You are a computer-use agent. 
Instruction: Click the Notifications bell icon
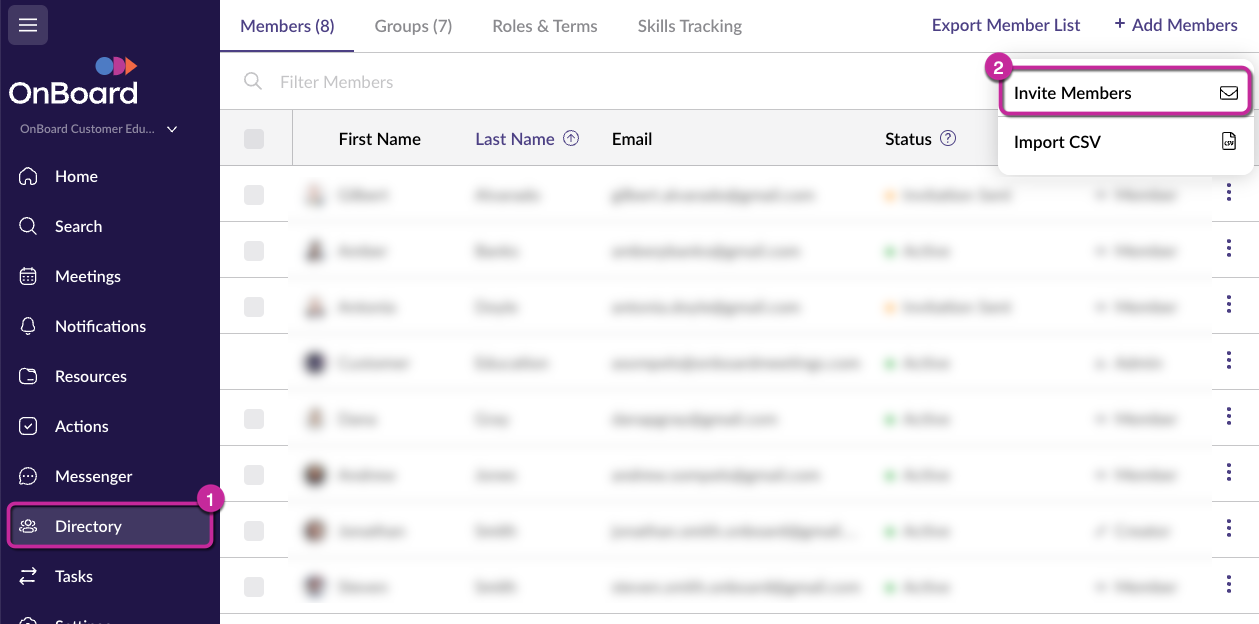(28, 326)
